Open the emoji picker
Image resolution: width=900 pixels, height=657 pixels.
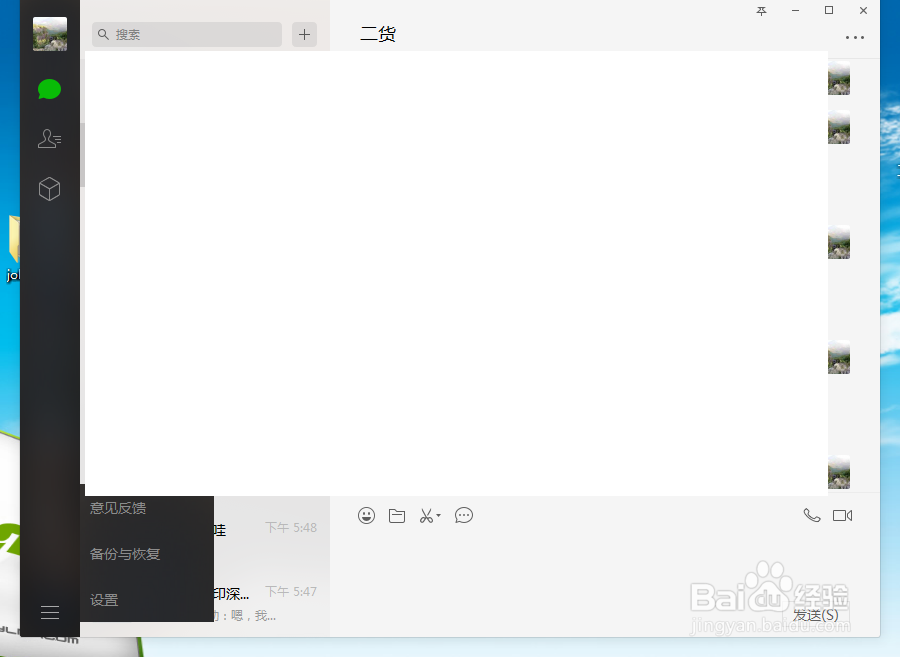(x=366, y=515)
